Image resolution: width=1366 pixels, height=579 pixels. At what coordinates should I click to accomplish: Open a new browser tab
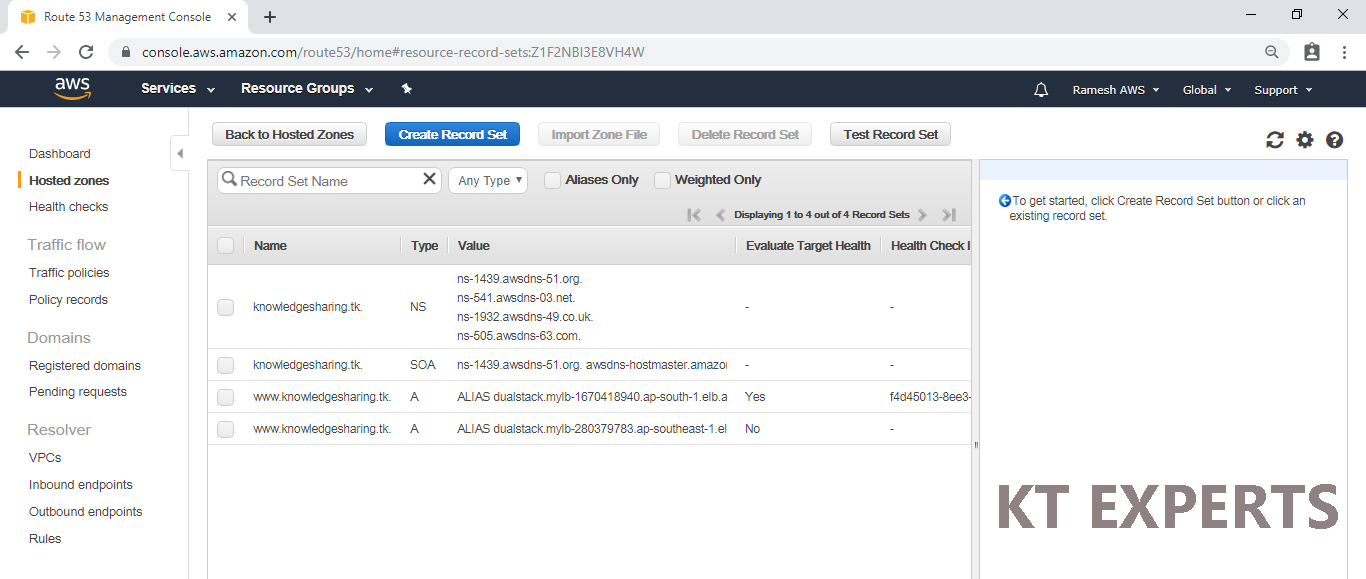270,17
